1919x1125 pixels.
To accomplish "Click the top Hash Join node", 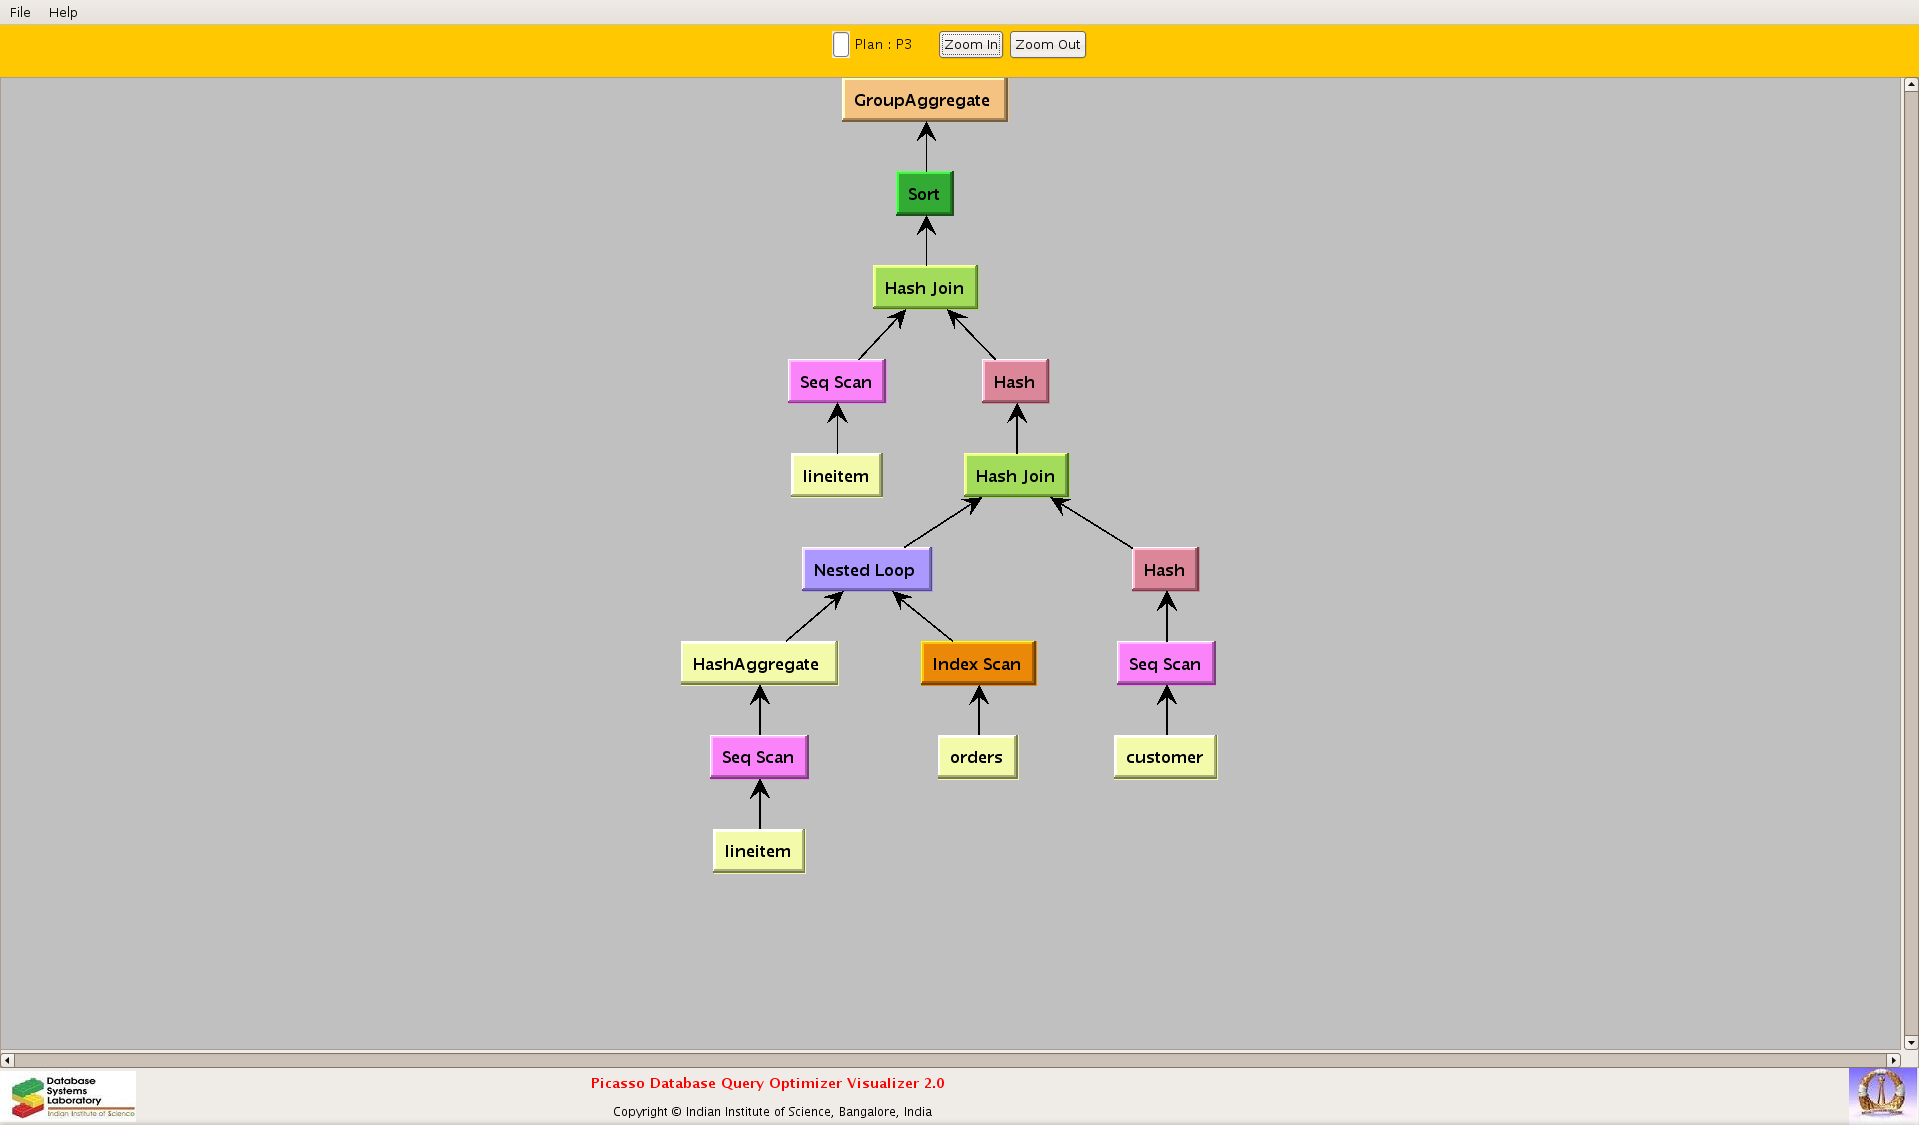I will [924, 288].
